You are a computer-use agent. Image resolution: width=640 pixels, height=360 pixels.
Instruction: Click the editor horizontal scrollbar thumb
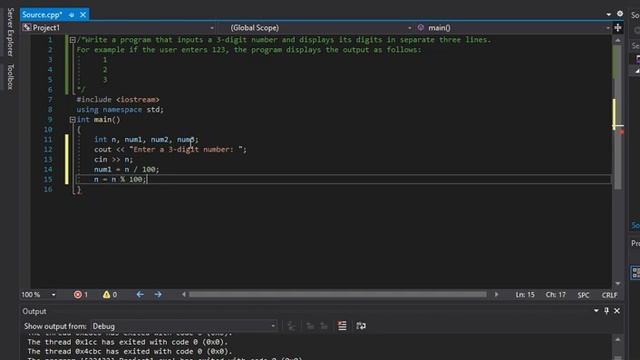(338, 294)
